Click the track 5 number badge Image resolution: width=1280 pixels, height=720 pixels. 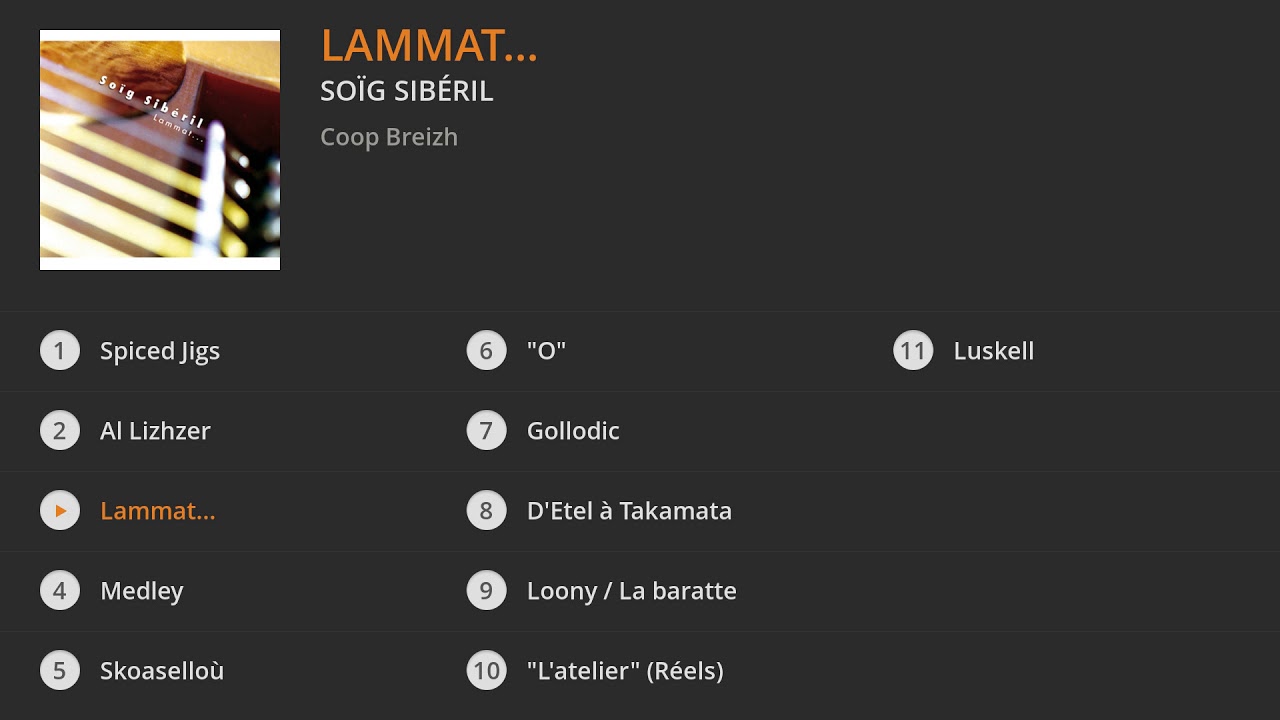coord(60,671)
